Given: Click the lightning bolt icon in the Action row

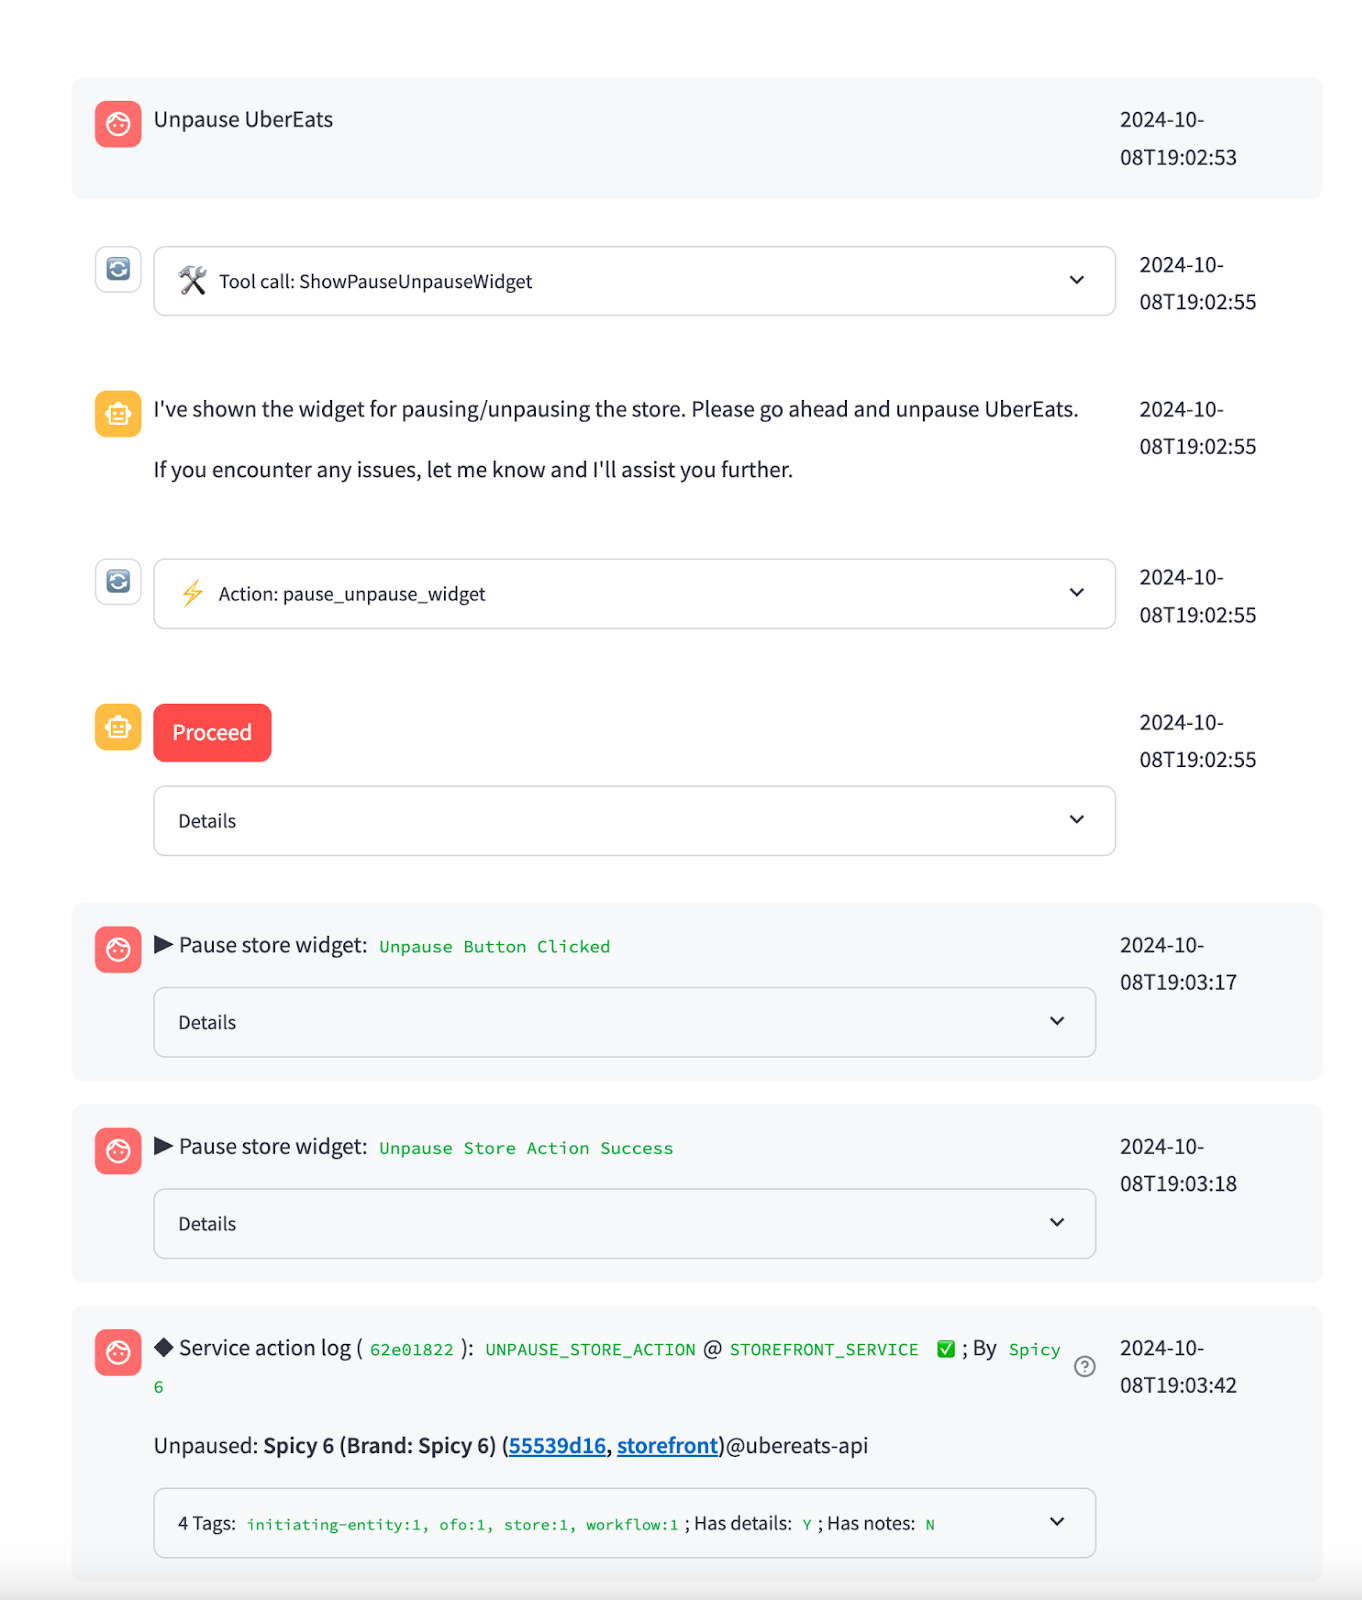Looking at the screenshot, I should 192,593.
